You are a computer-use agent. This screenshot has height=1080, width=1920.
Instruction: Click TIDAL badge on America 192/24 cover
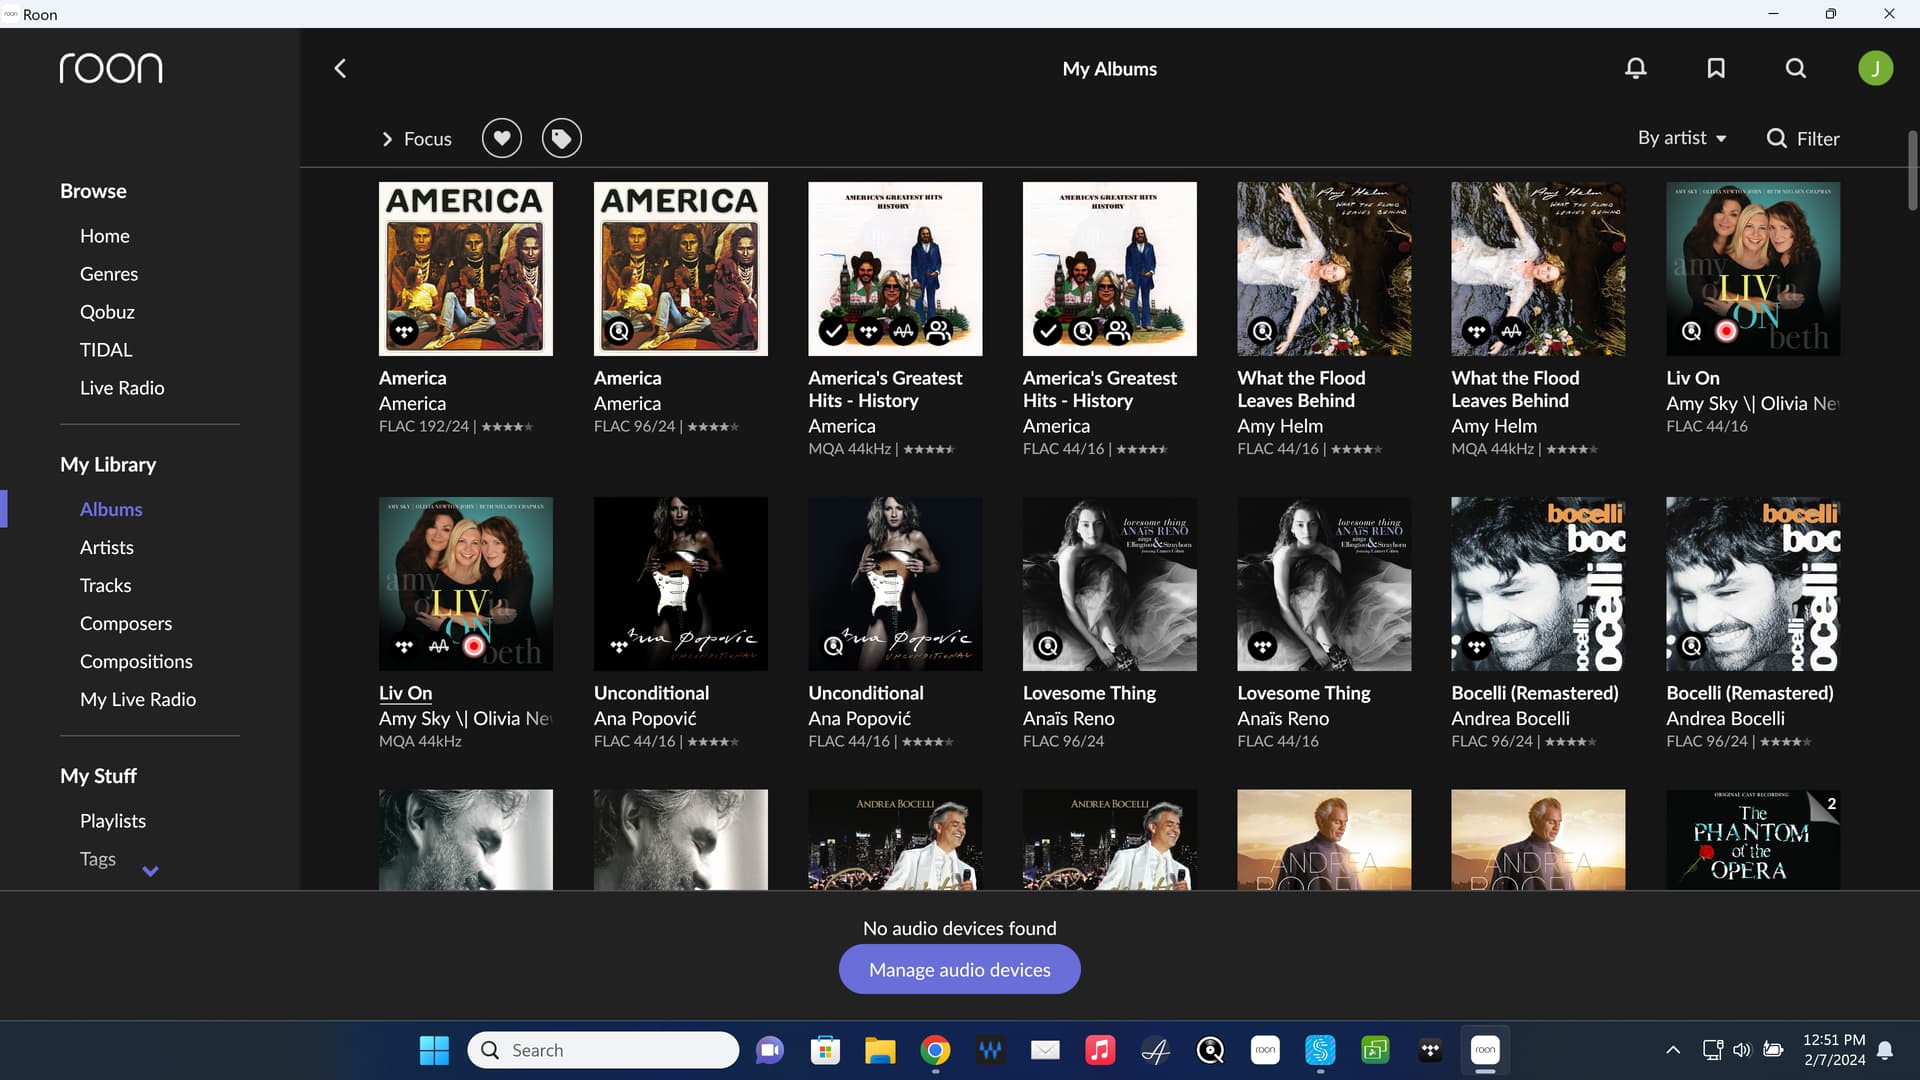point(404,330)
